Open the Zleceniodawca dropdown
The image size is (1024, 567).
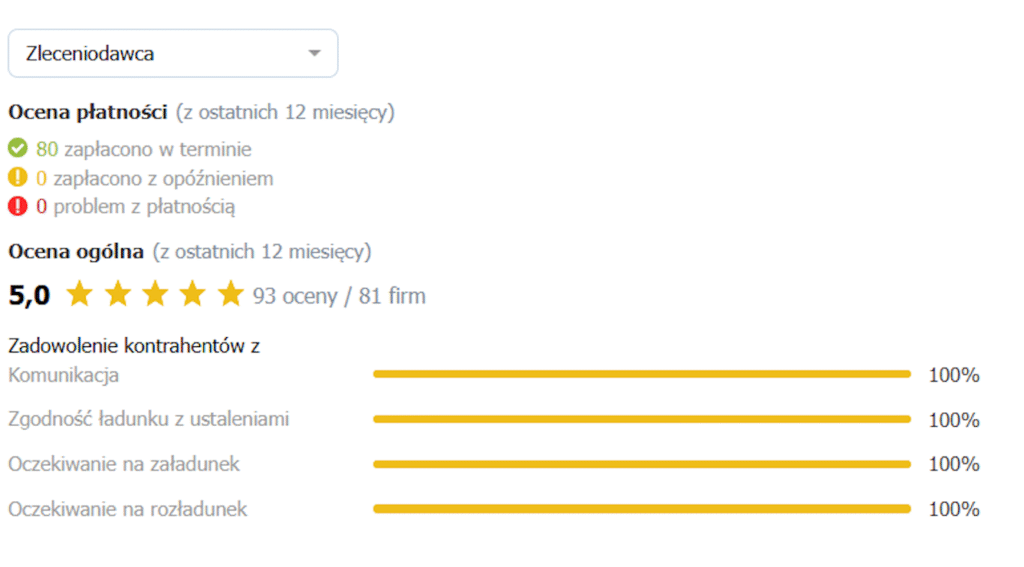coord(172,54)
